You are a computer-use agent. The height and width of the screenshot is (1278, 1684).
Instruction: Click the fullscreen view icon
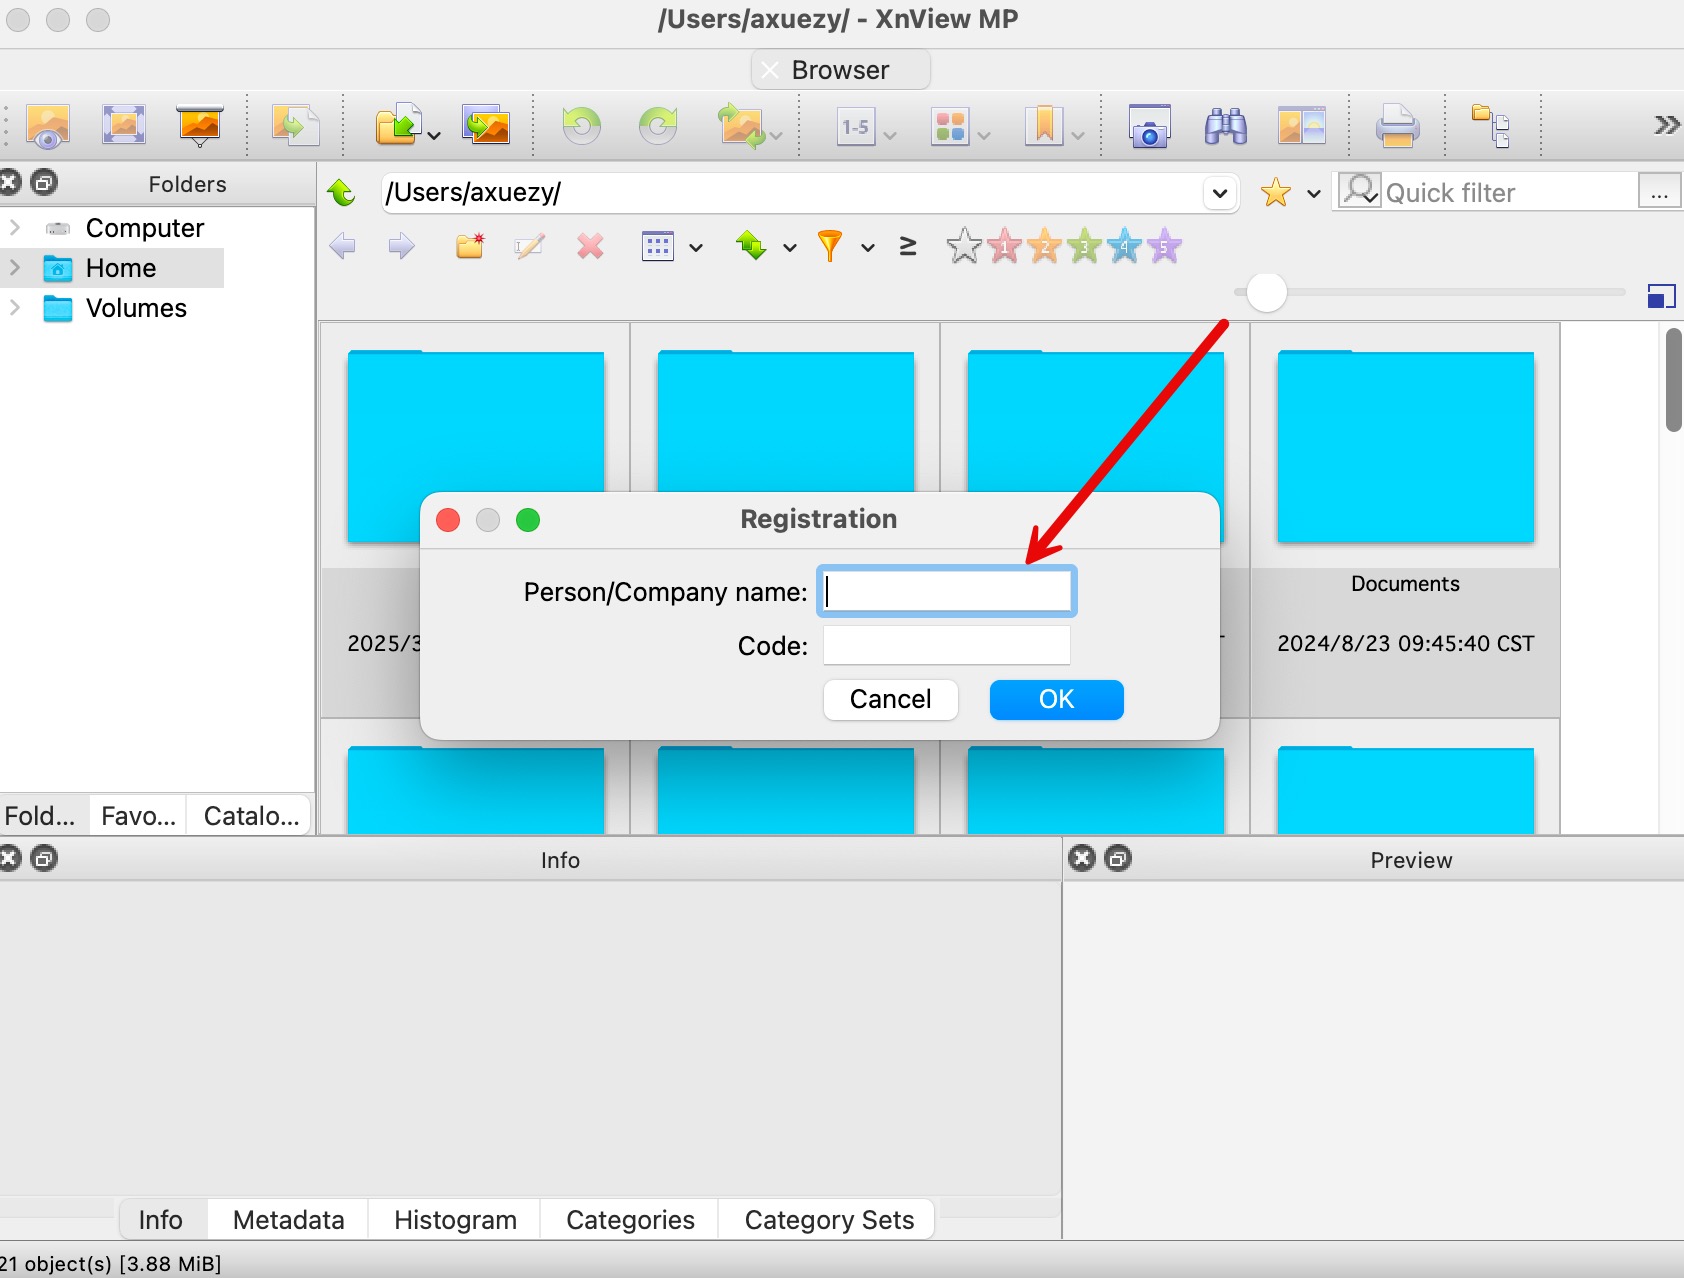pyautogui.click(x=124, y=127)
